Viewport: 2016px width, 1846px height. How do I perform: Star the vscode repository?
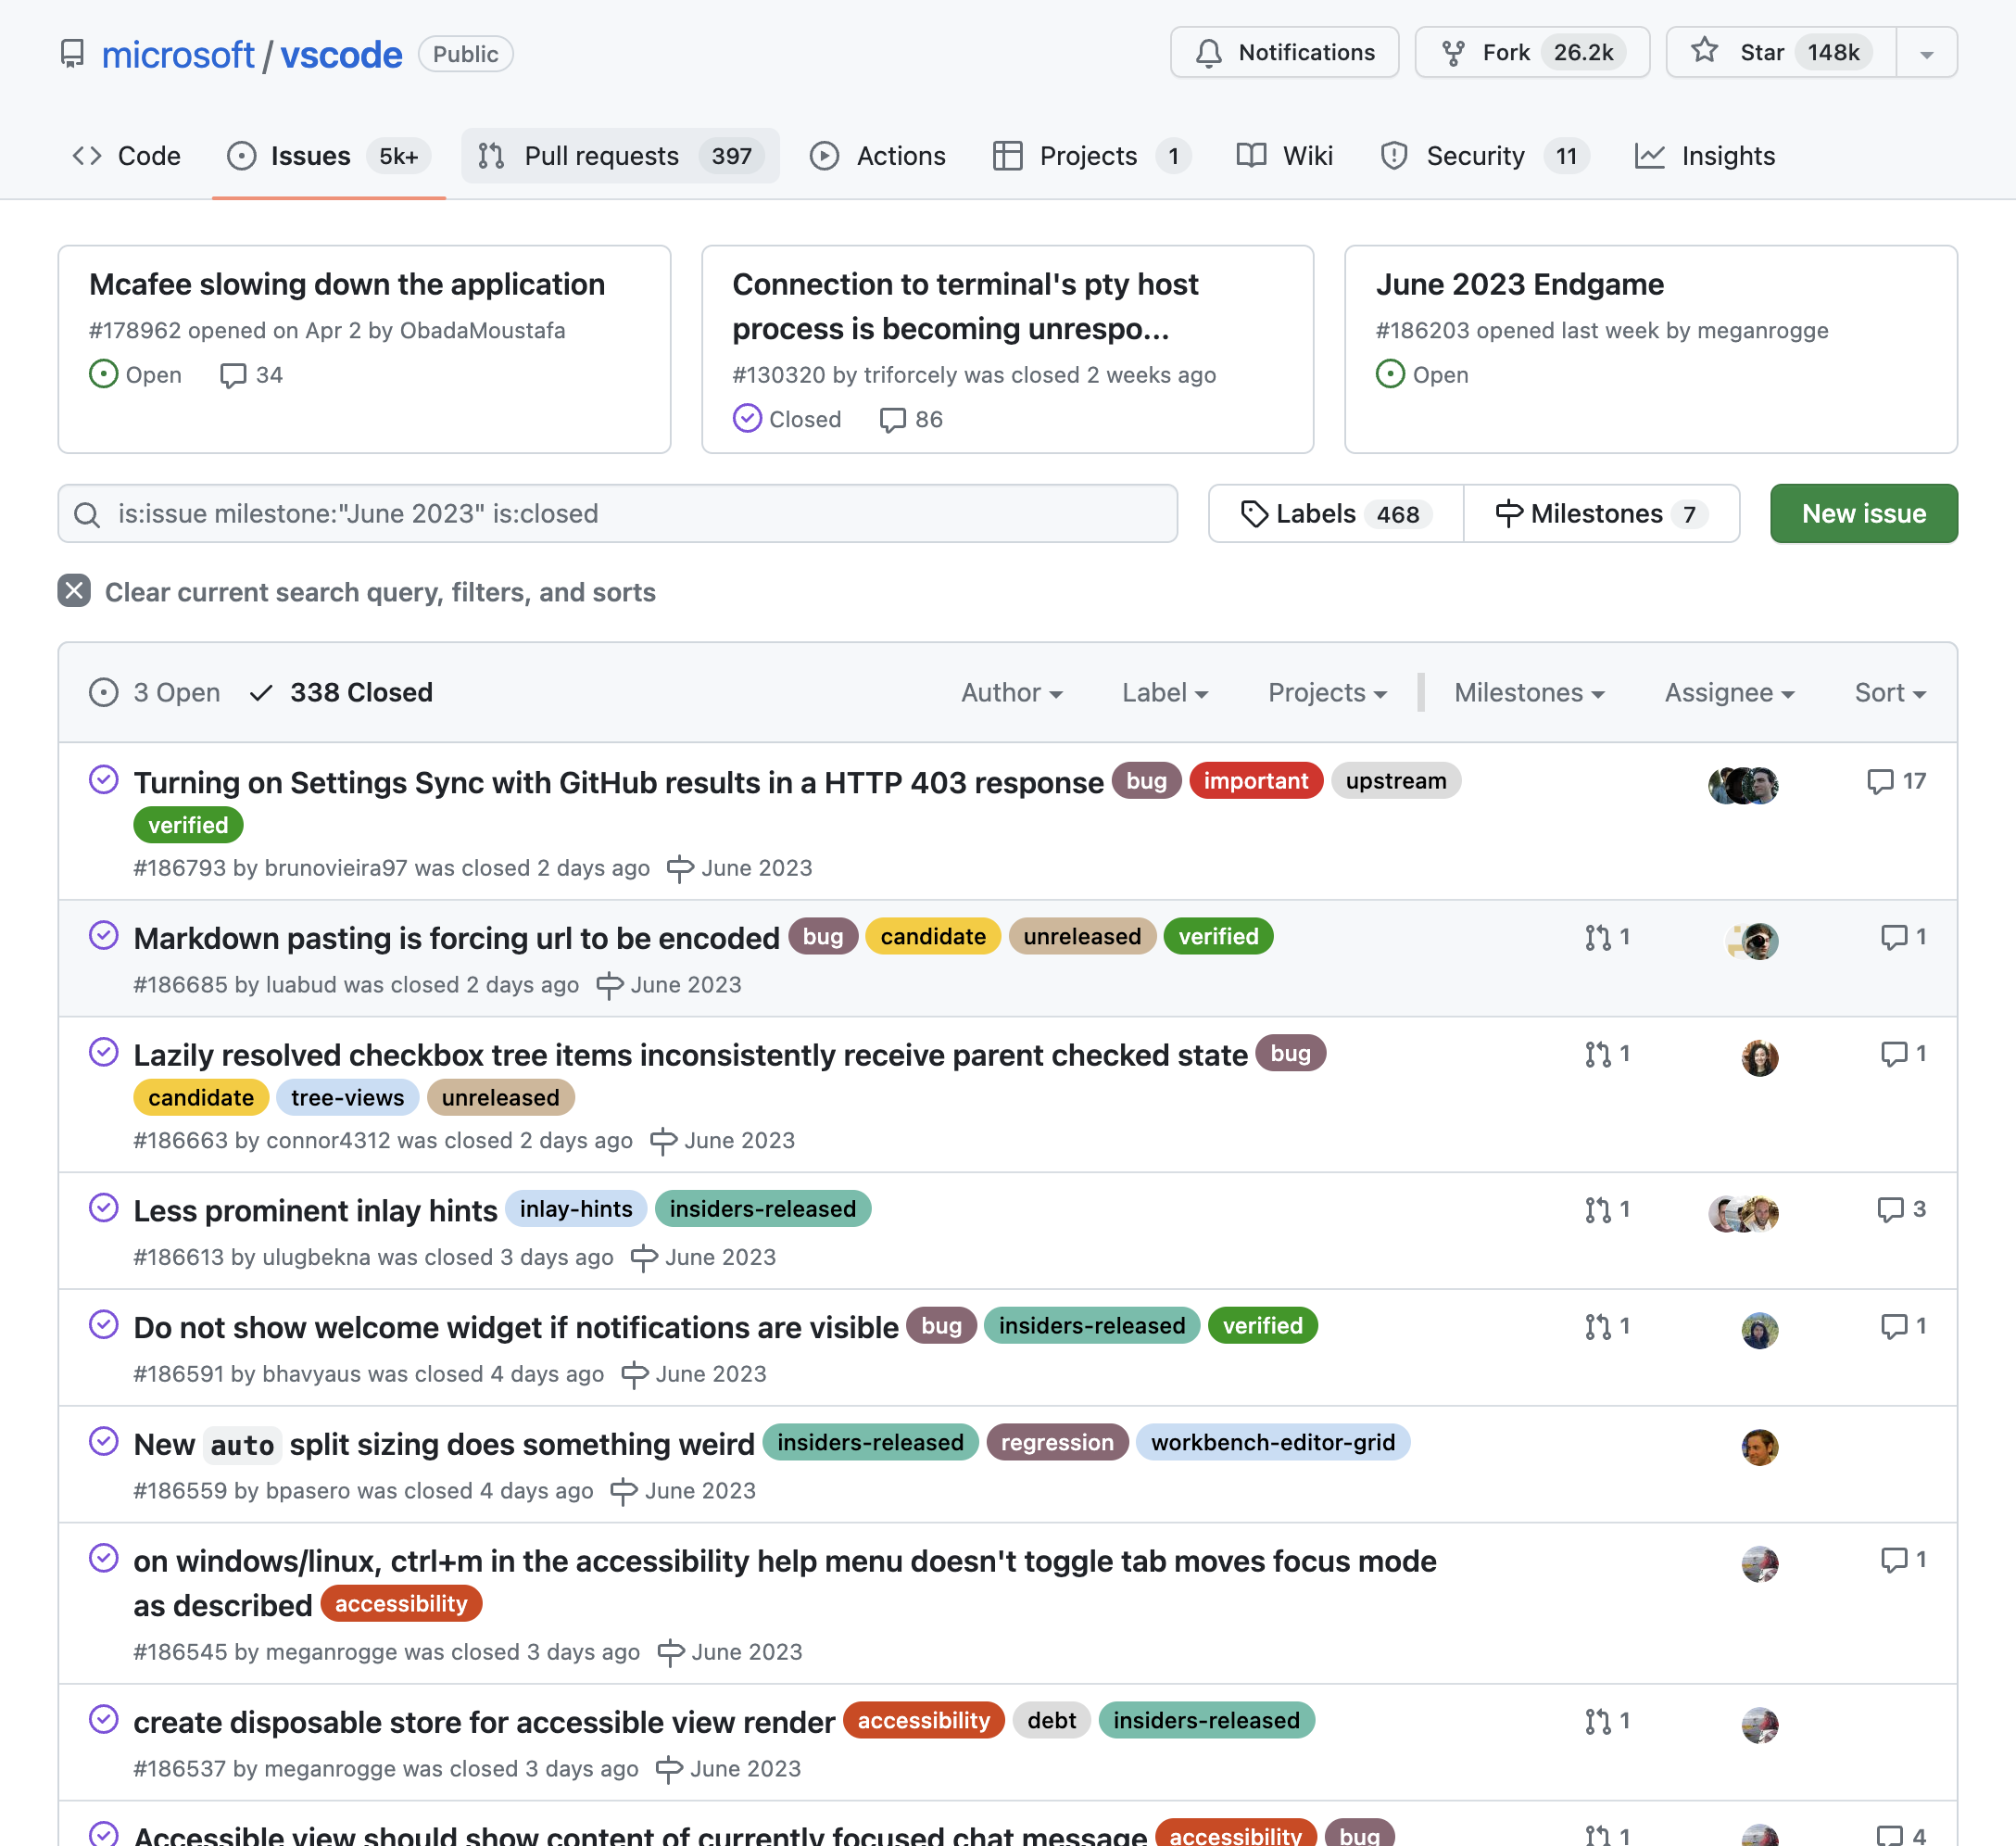1781,52
